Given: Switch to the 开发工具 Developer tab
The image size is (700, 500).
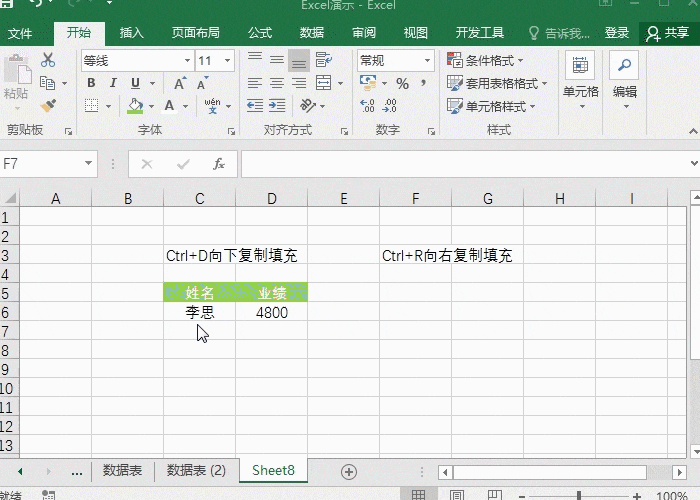Looking at the screenshot, I should (x=480, y=33).
